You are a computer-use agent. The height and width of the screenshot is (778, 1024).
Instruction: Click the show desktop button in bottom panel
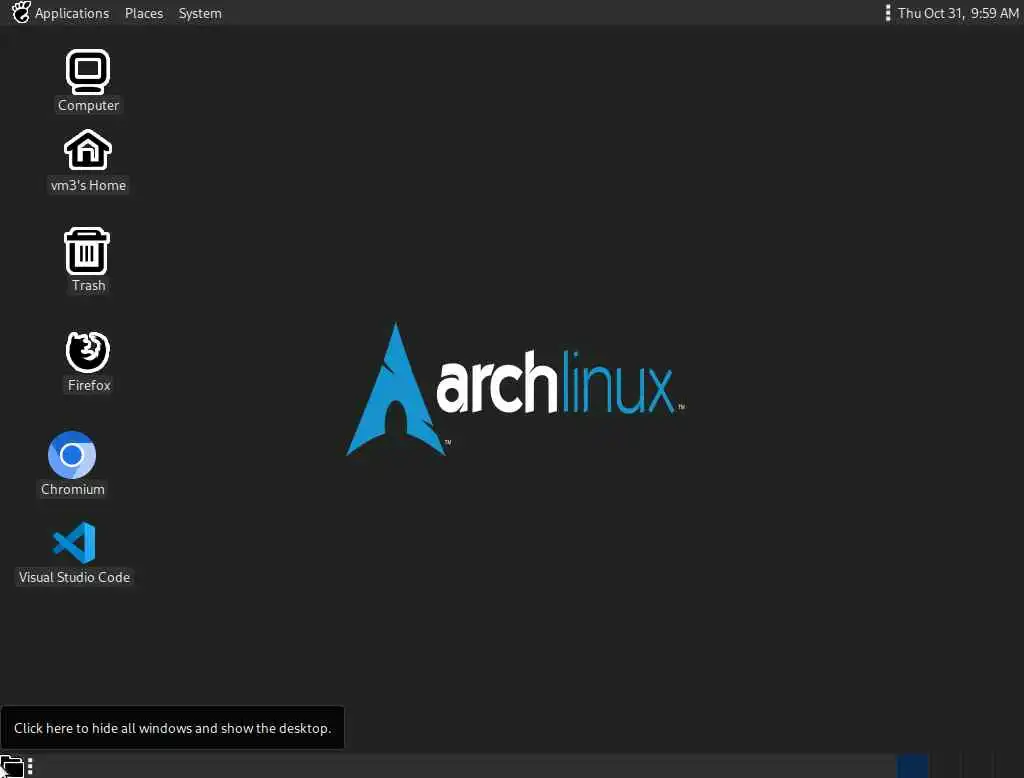tap(12, 767)
